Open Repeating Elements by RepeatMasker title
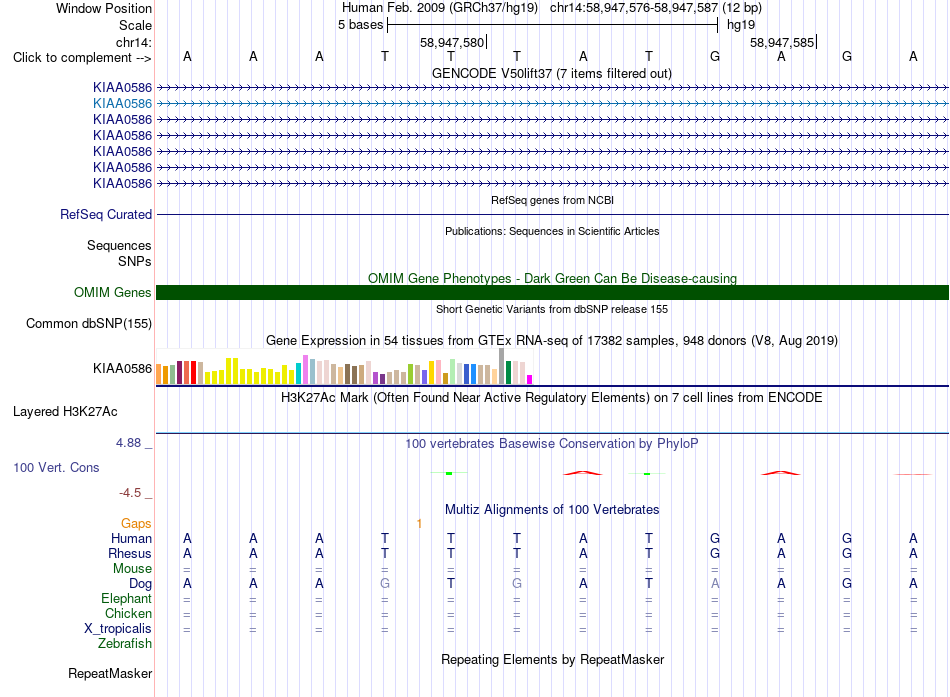This screenshot has height=697, width=950. point(552,659)
